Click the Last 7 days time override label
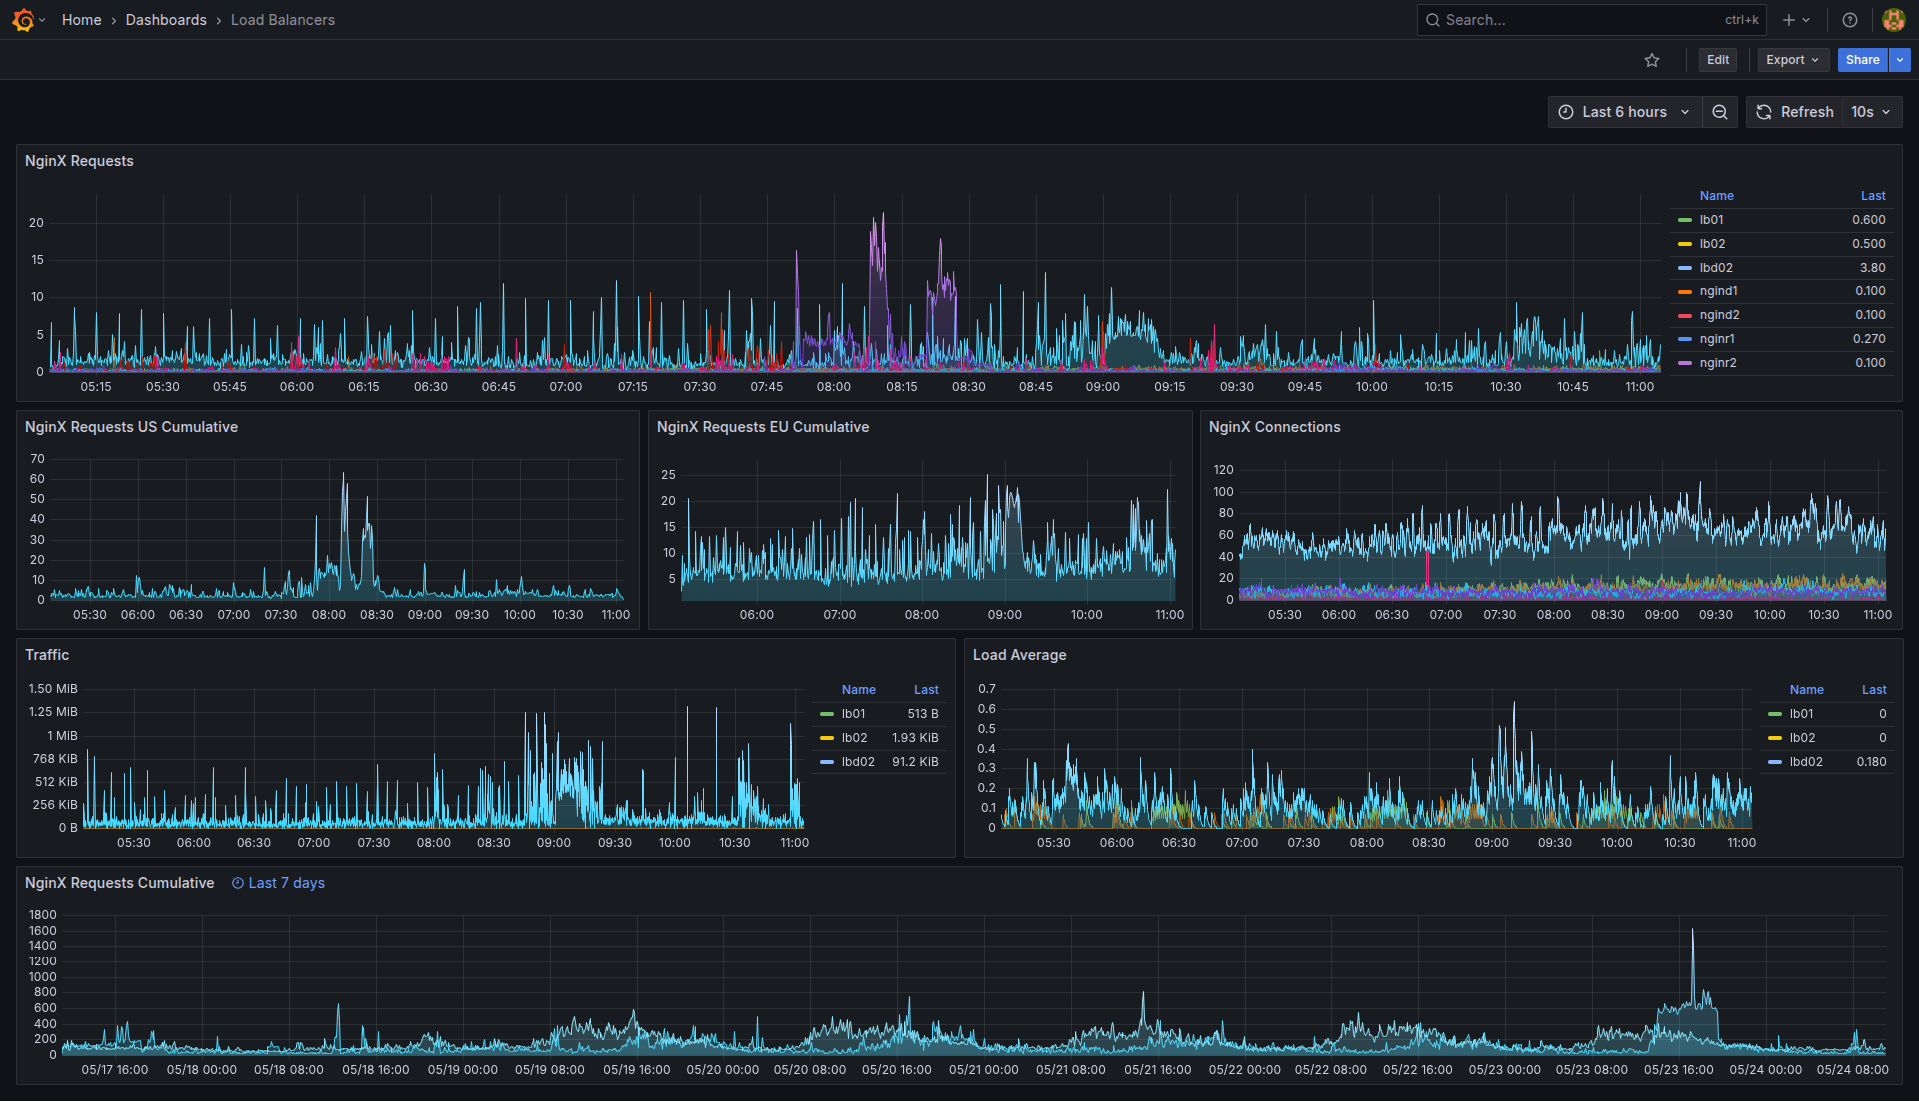 [x=286, y=883]
